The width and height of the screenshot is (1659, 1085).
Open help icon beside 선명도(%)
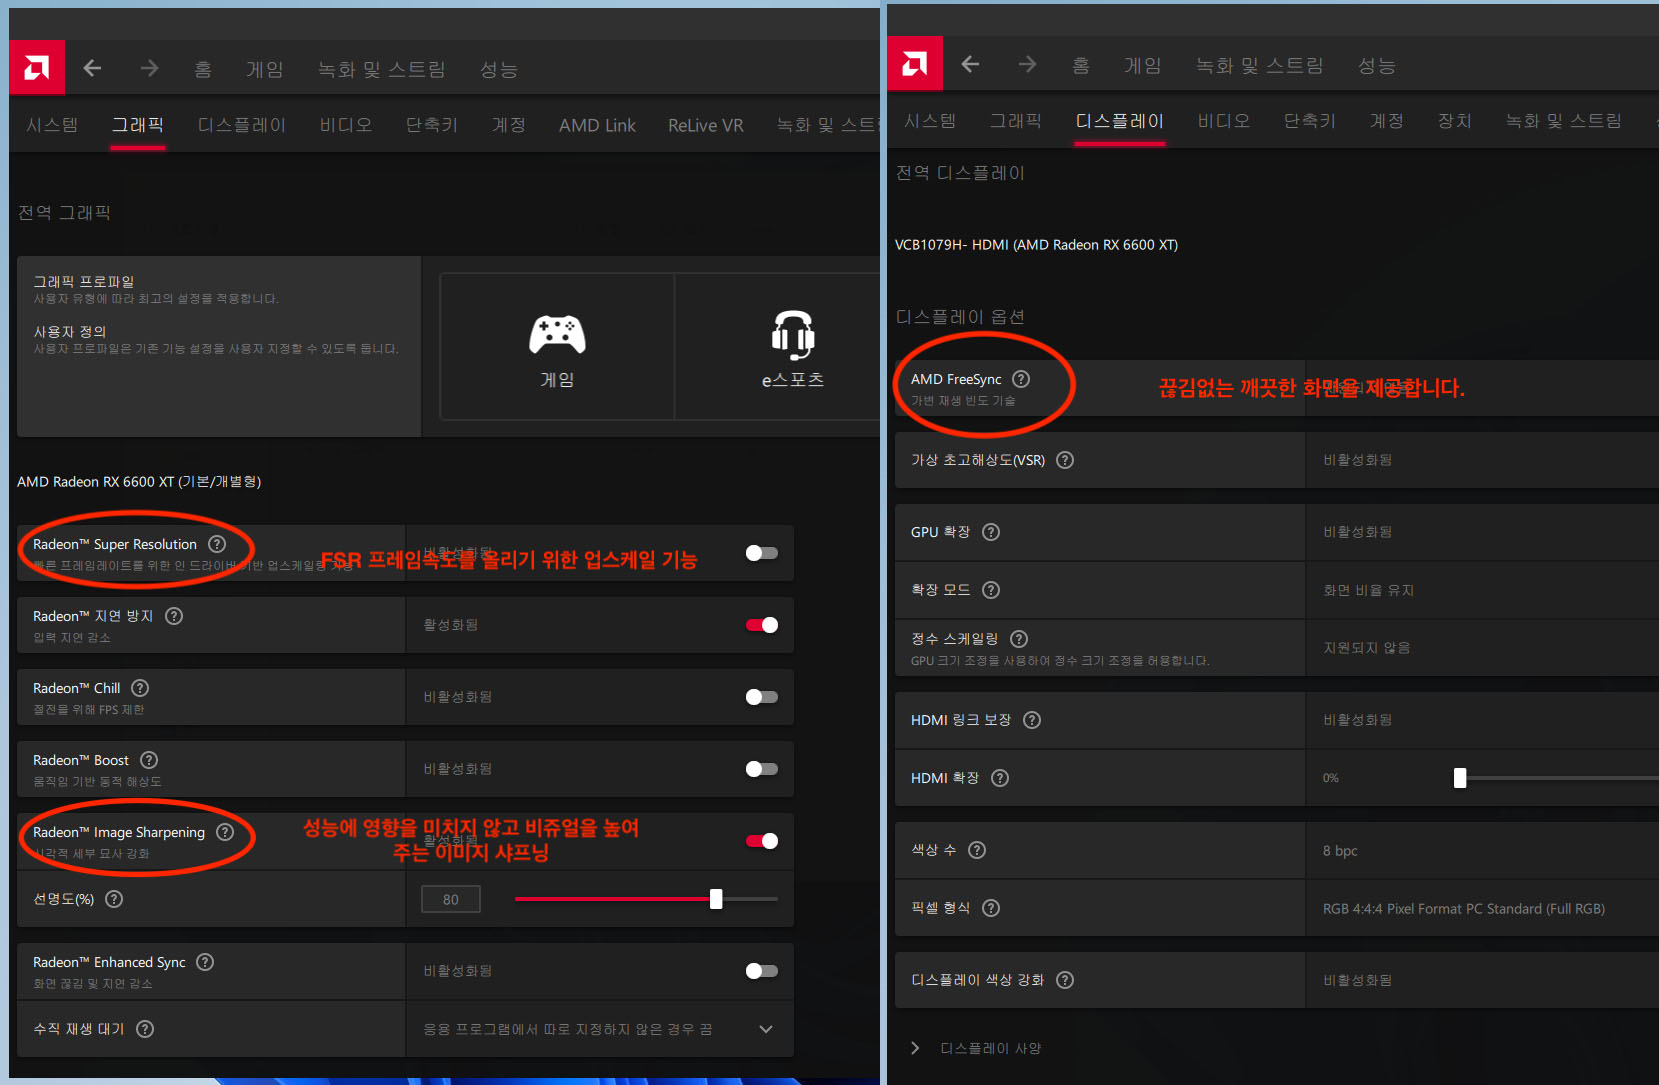[x=114, y=899]
